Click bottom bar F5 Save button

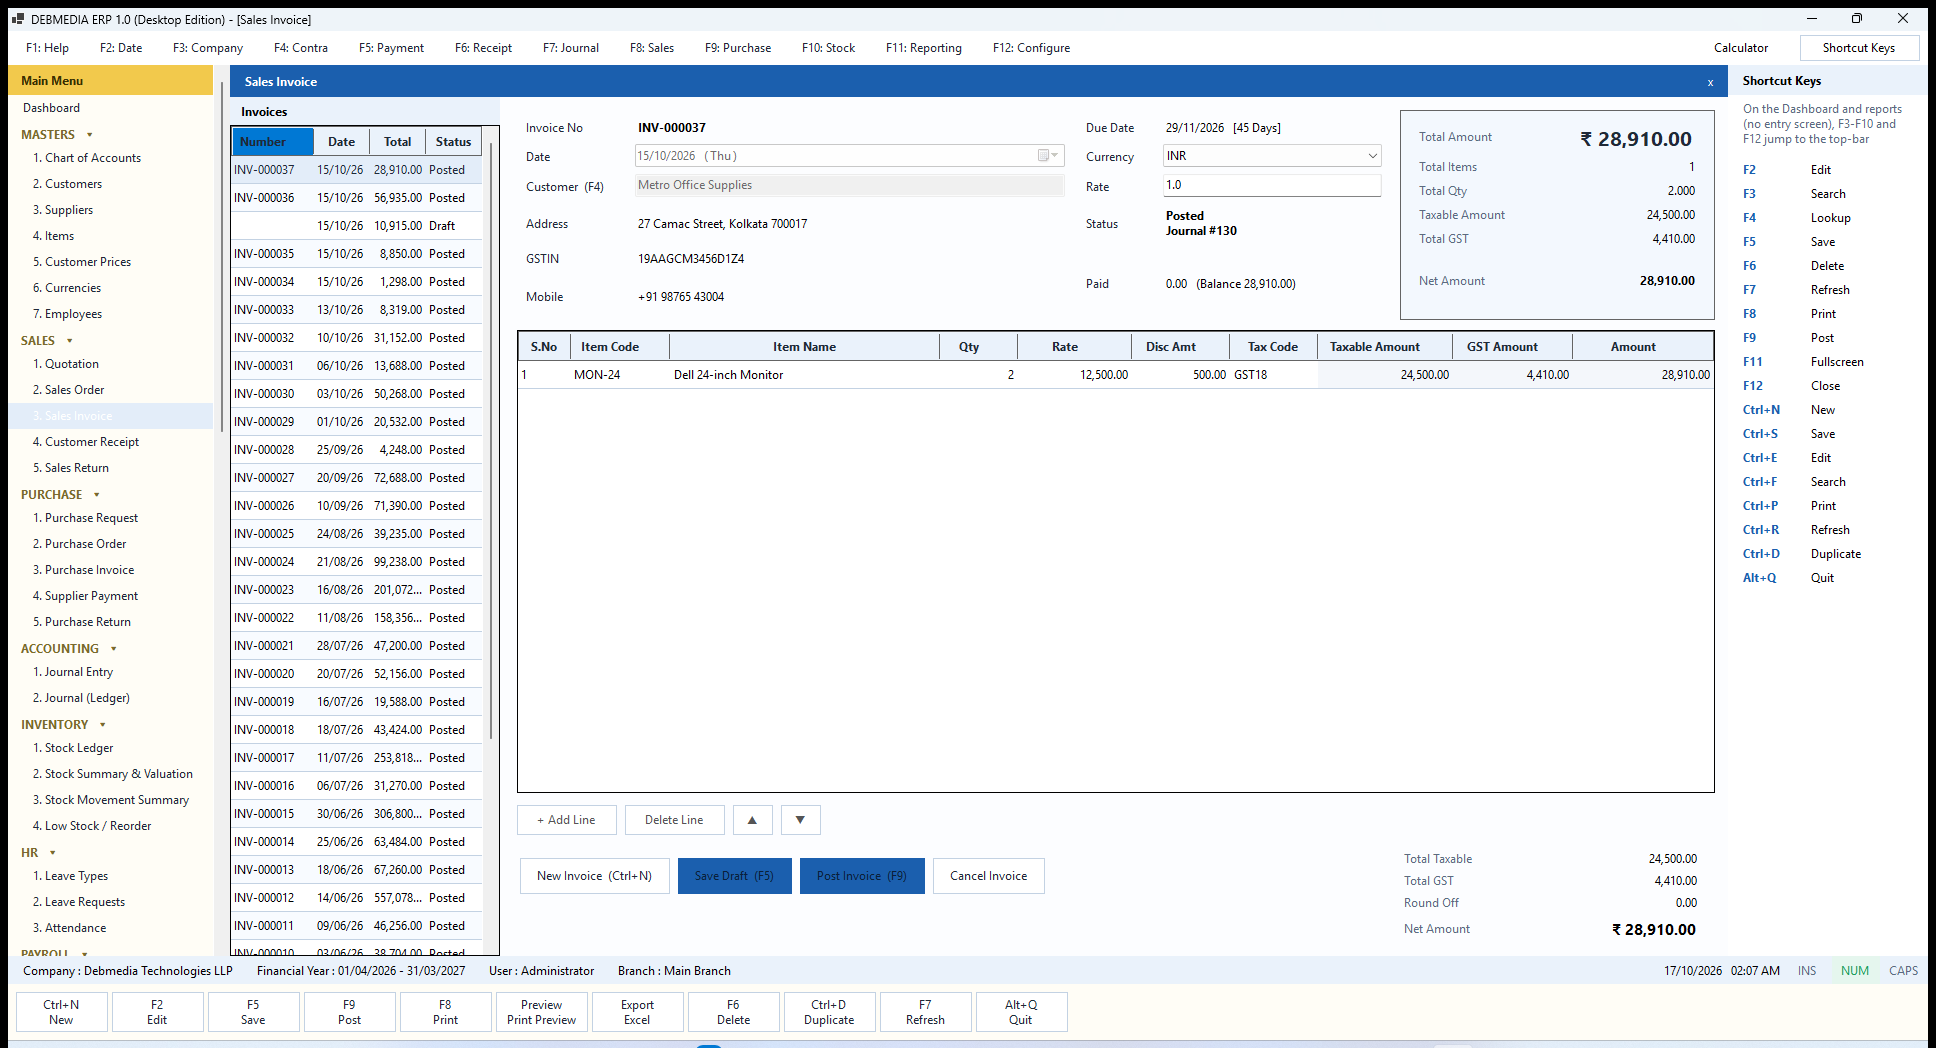(253, 1012)
